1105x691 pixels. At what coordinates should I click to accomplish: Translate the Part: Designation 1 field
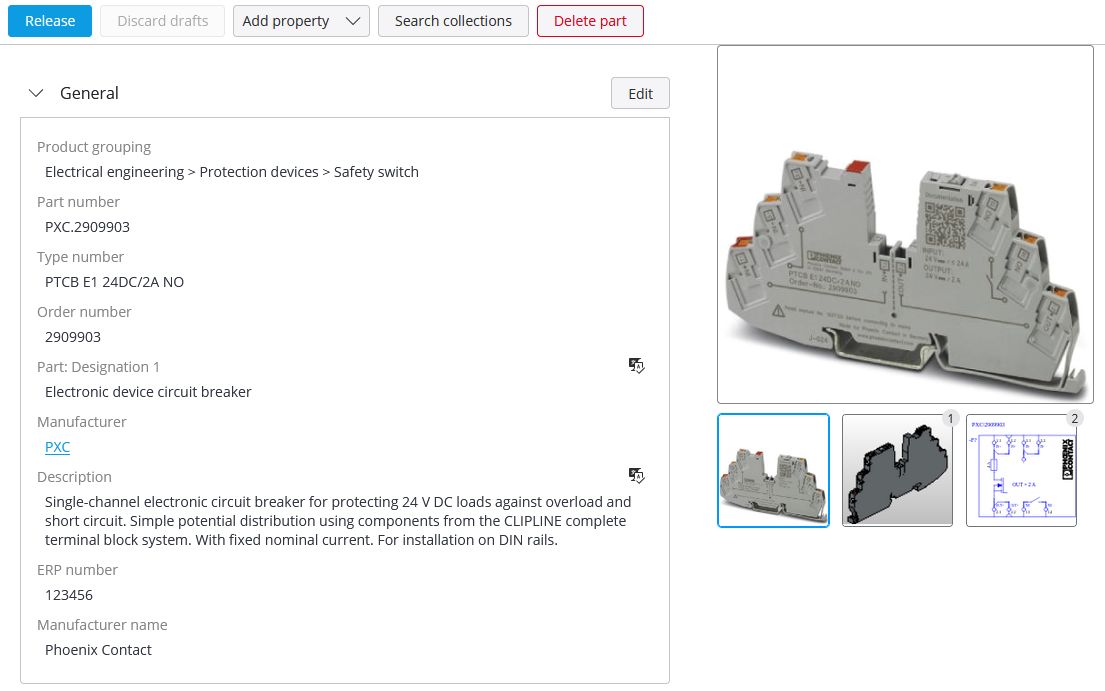636,366
